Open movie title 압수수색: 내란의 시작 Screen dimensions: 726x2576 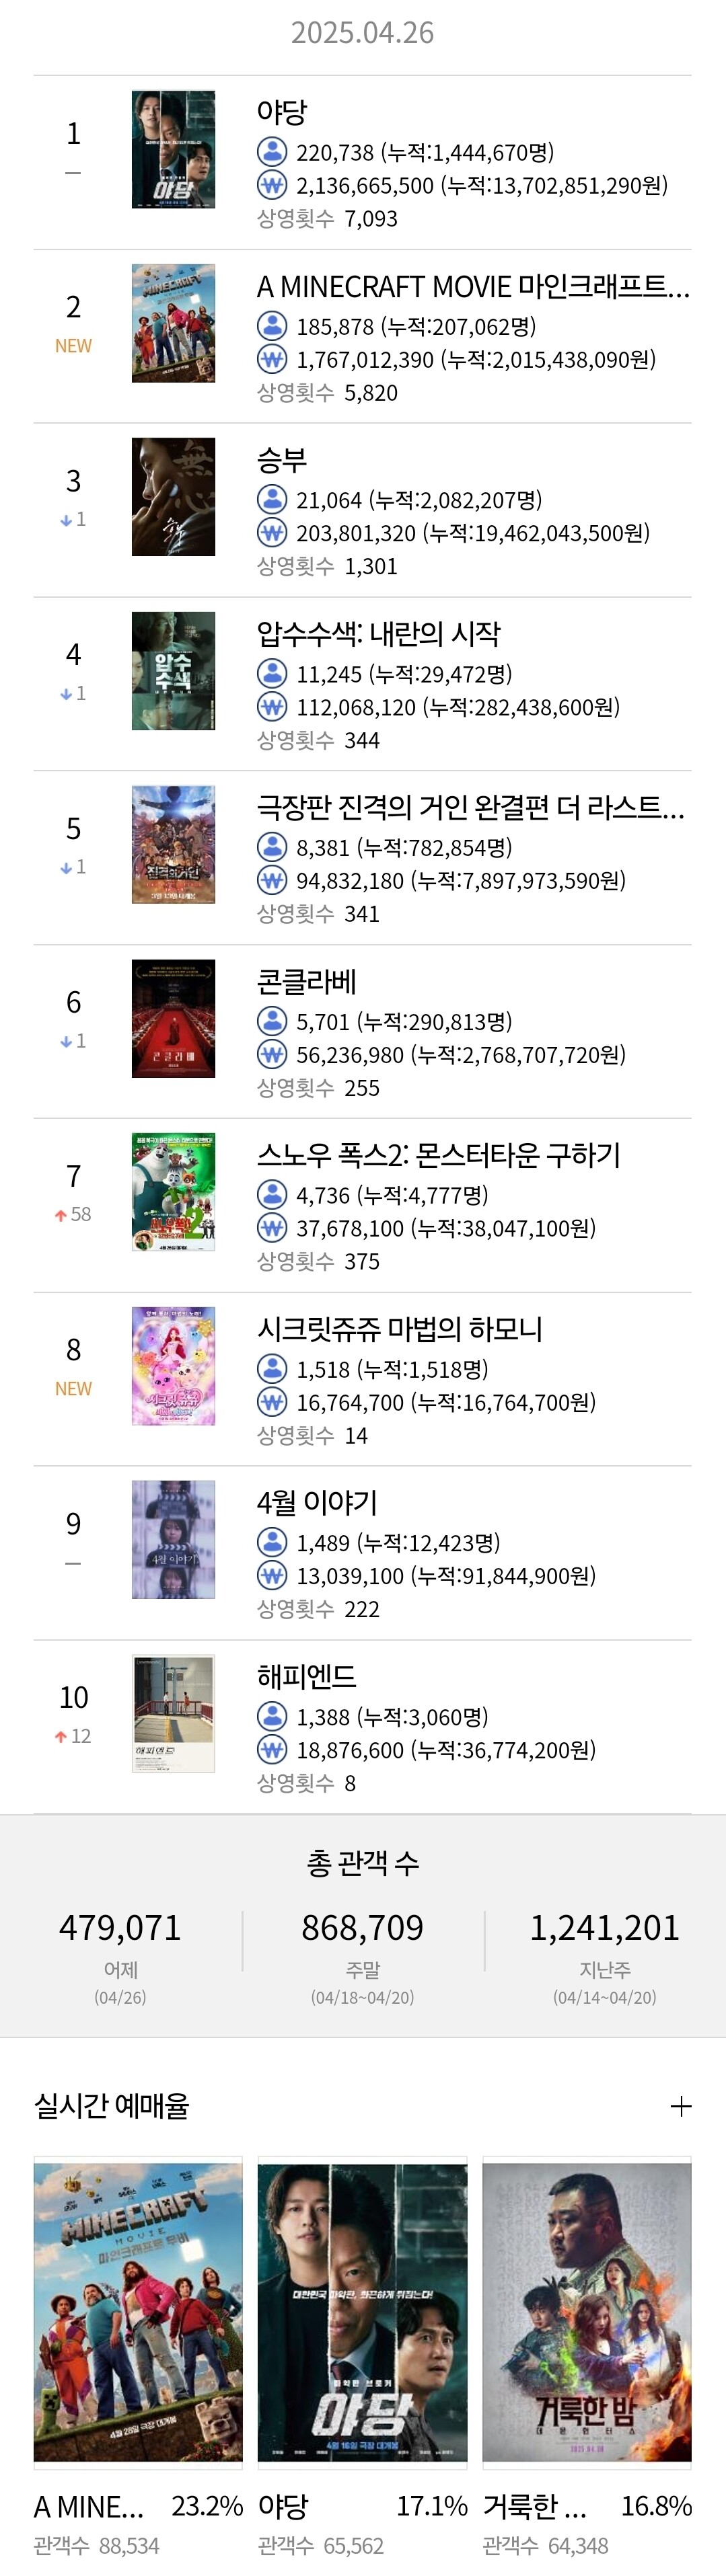[x=378, y=633]
